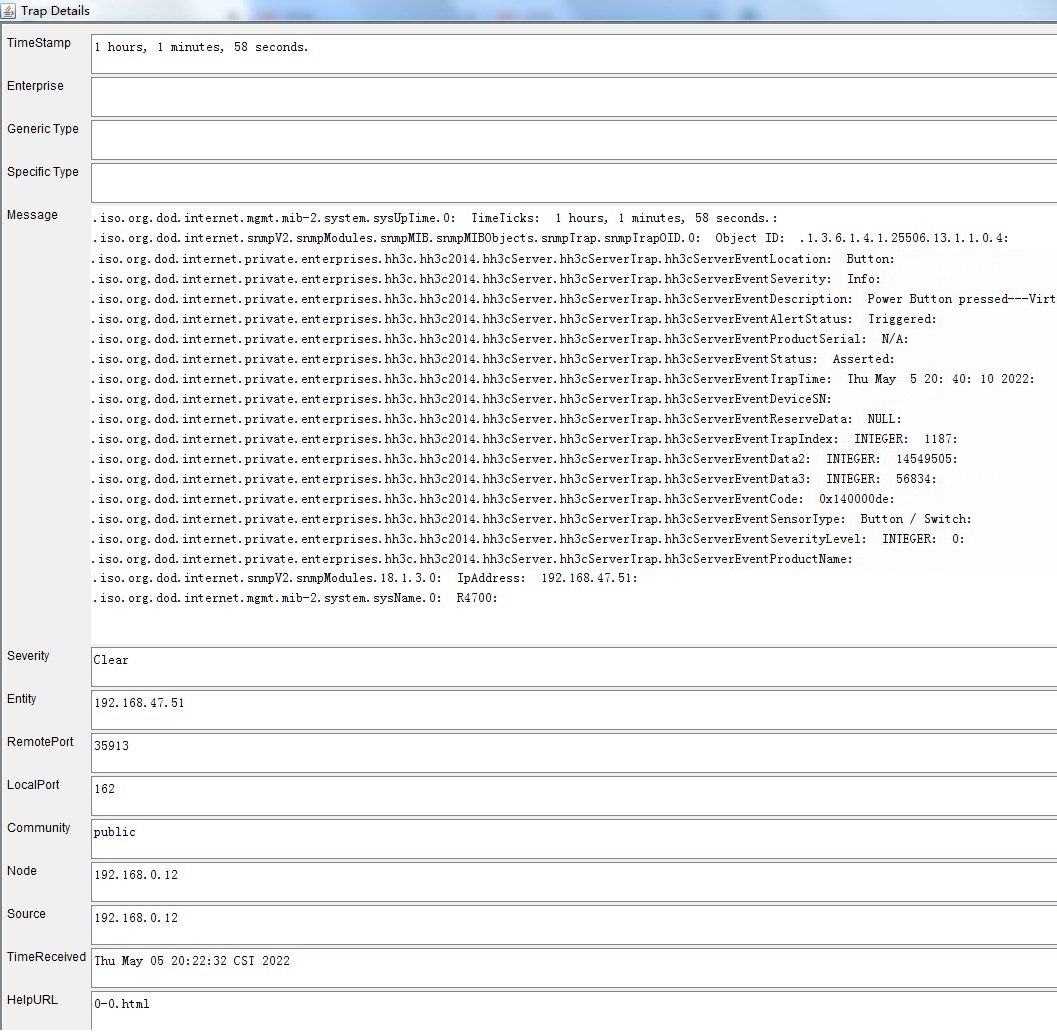Click the LocalPort field showing 162

point(574,796)
